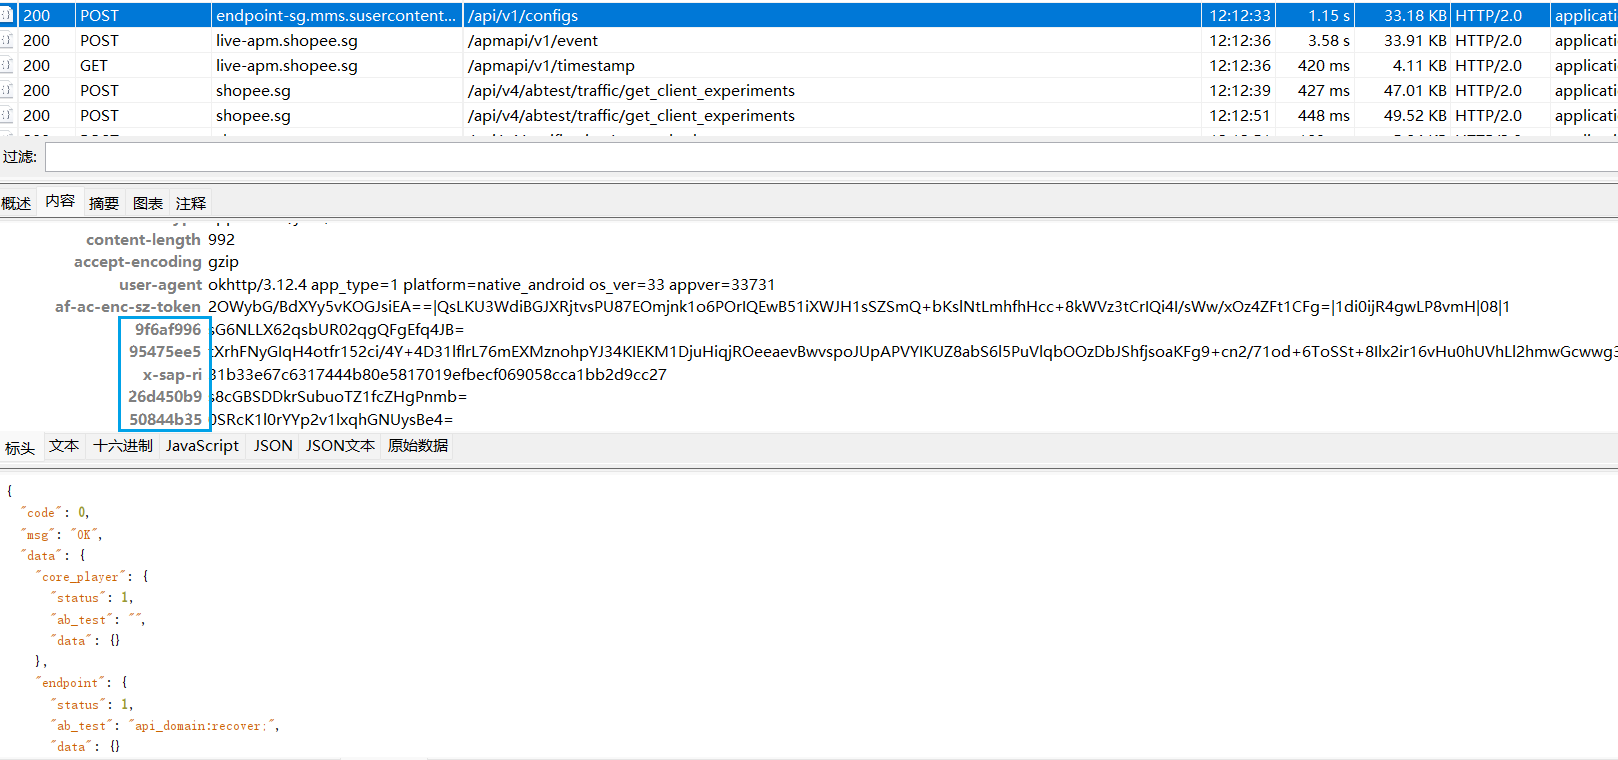The image size is (1618, 760).
Task: Click the document icon of the apmapi/v1/timestamp row
Action: coord(7,65)
